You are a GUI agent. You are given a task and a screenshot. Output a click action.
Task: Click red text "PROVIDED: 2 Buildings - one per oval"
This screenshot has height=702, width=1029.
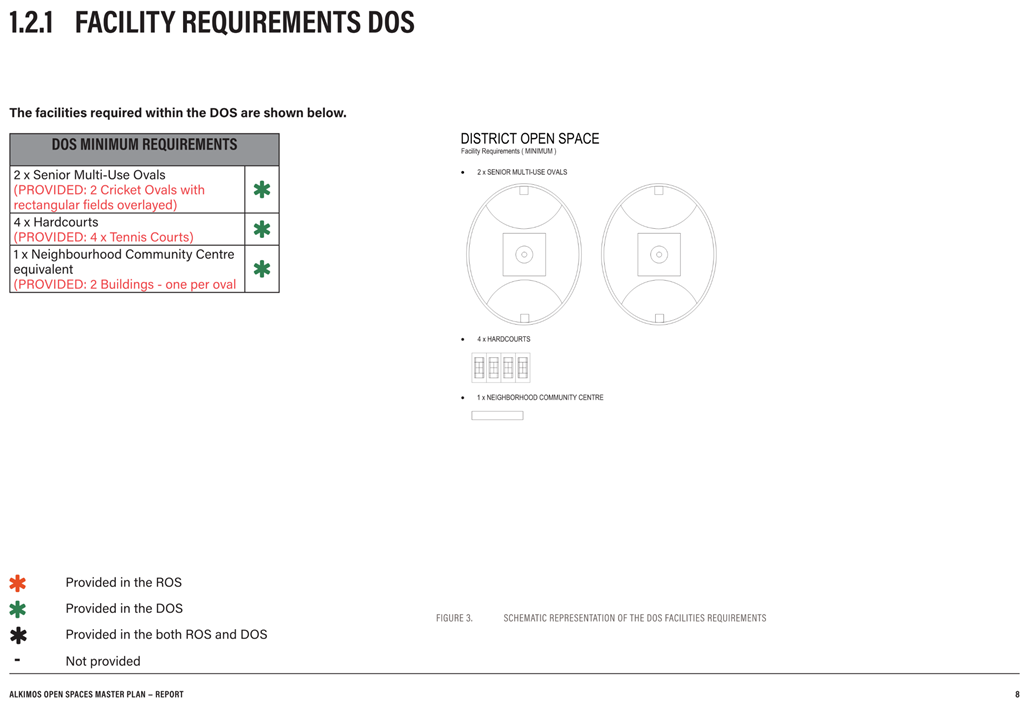[127, 285]
